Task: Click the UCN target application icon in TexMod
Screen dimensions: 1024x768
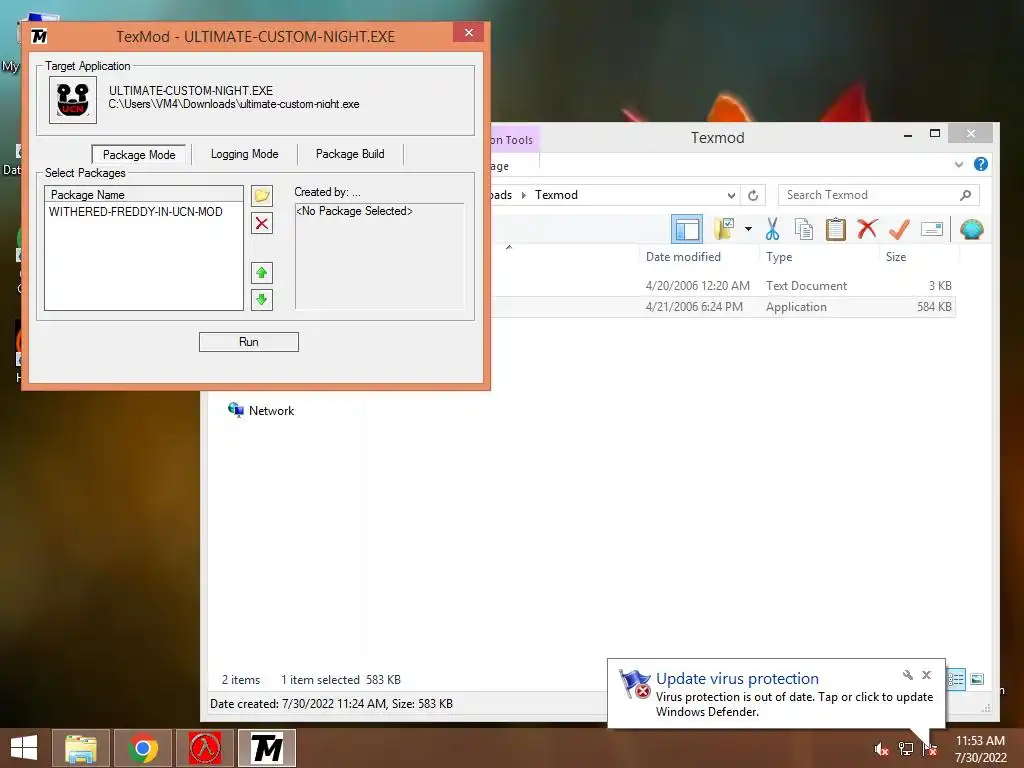Action: tap(73, 100)
